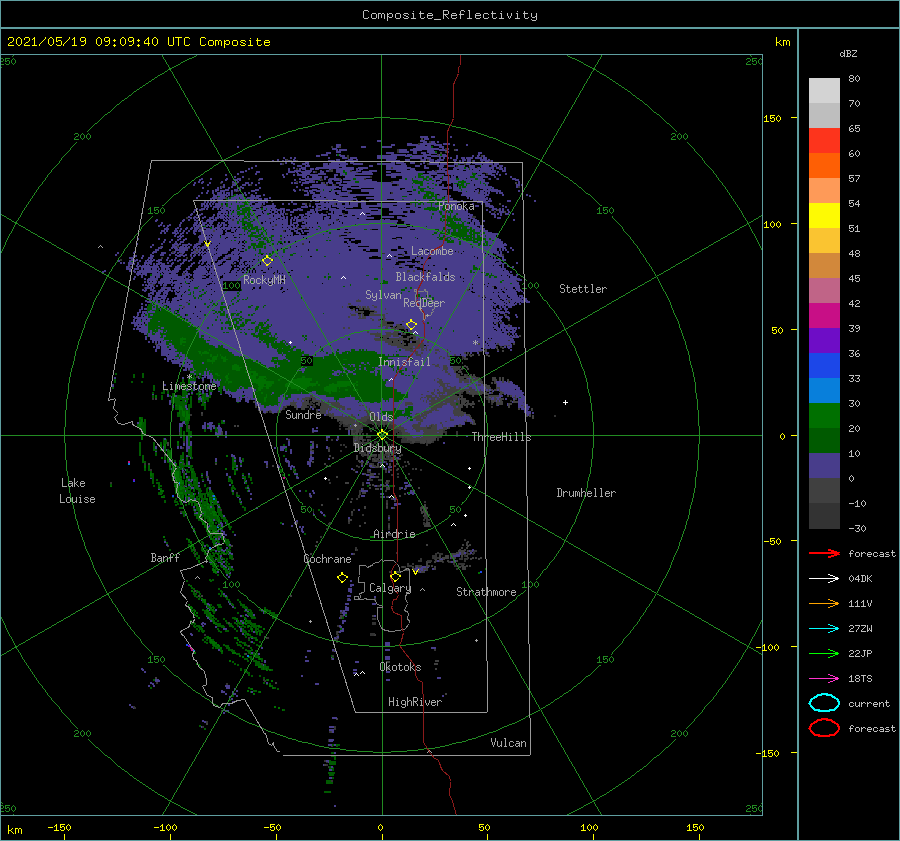Click the HighRiver town label
Screen dimensions: 900x841
(415, 702)
